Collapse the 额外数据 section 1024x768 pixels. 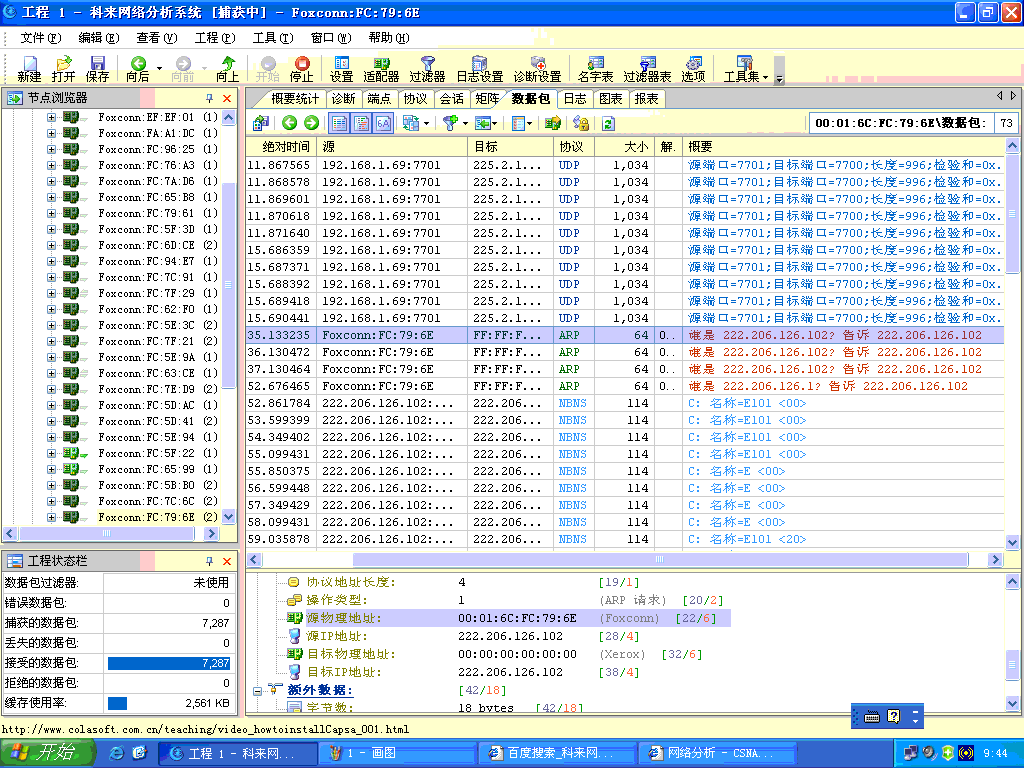(257, 690)
